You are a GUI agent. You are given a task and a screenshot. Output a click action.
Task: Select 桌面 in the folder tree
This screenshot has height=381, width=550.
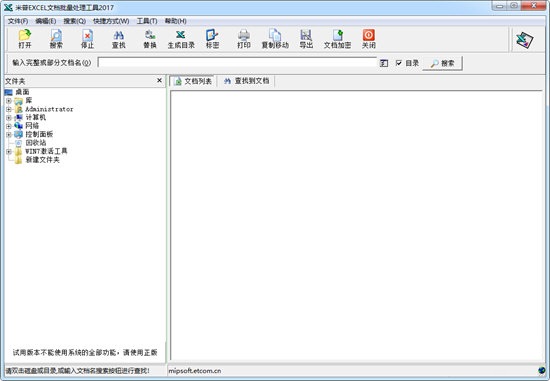click(22, 92)
